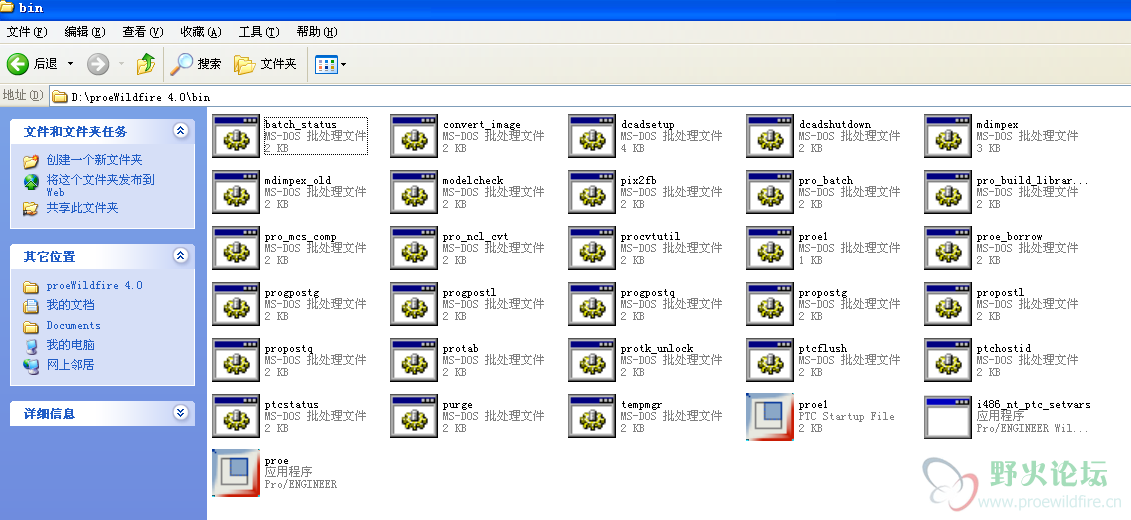Open 我的文档 link
Screen dimensions: 1131x520
(71, 305)
